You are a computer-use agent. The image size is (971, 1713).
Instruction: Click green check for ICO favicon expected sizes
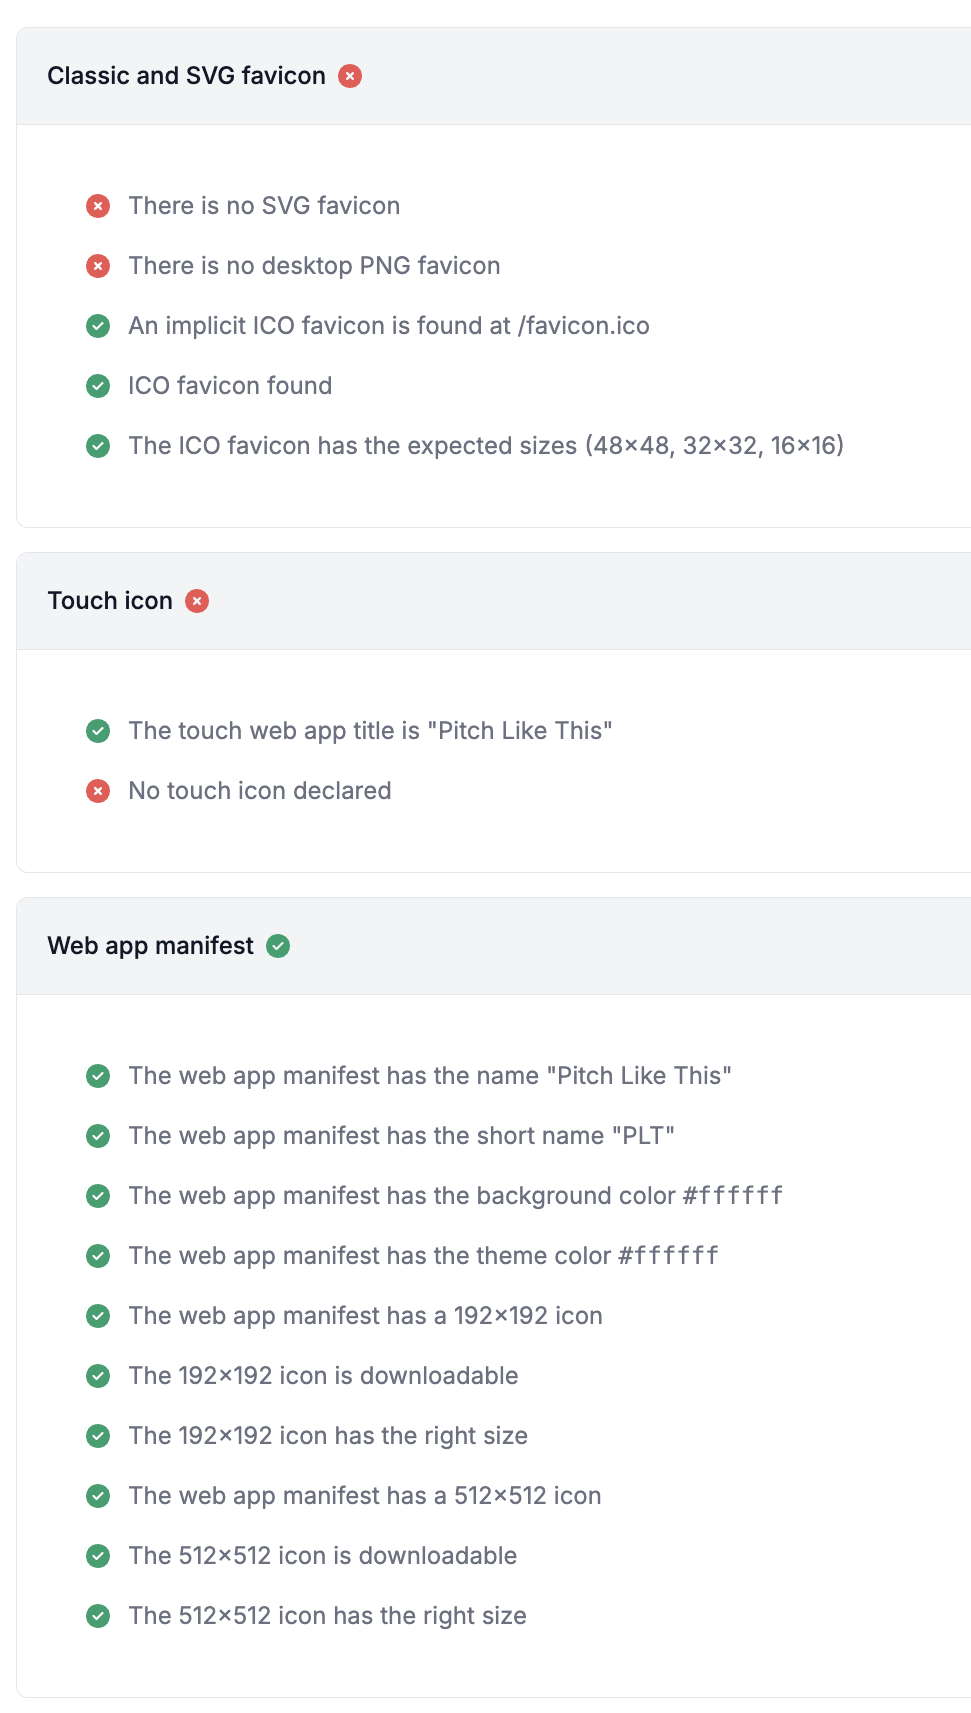click(98, 446)
